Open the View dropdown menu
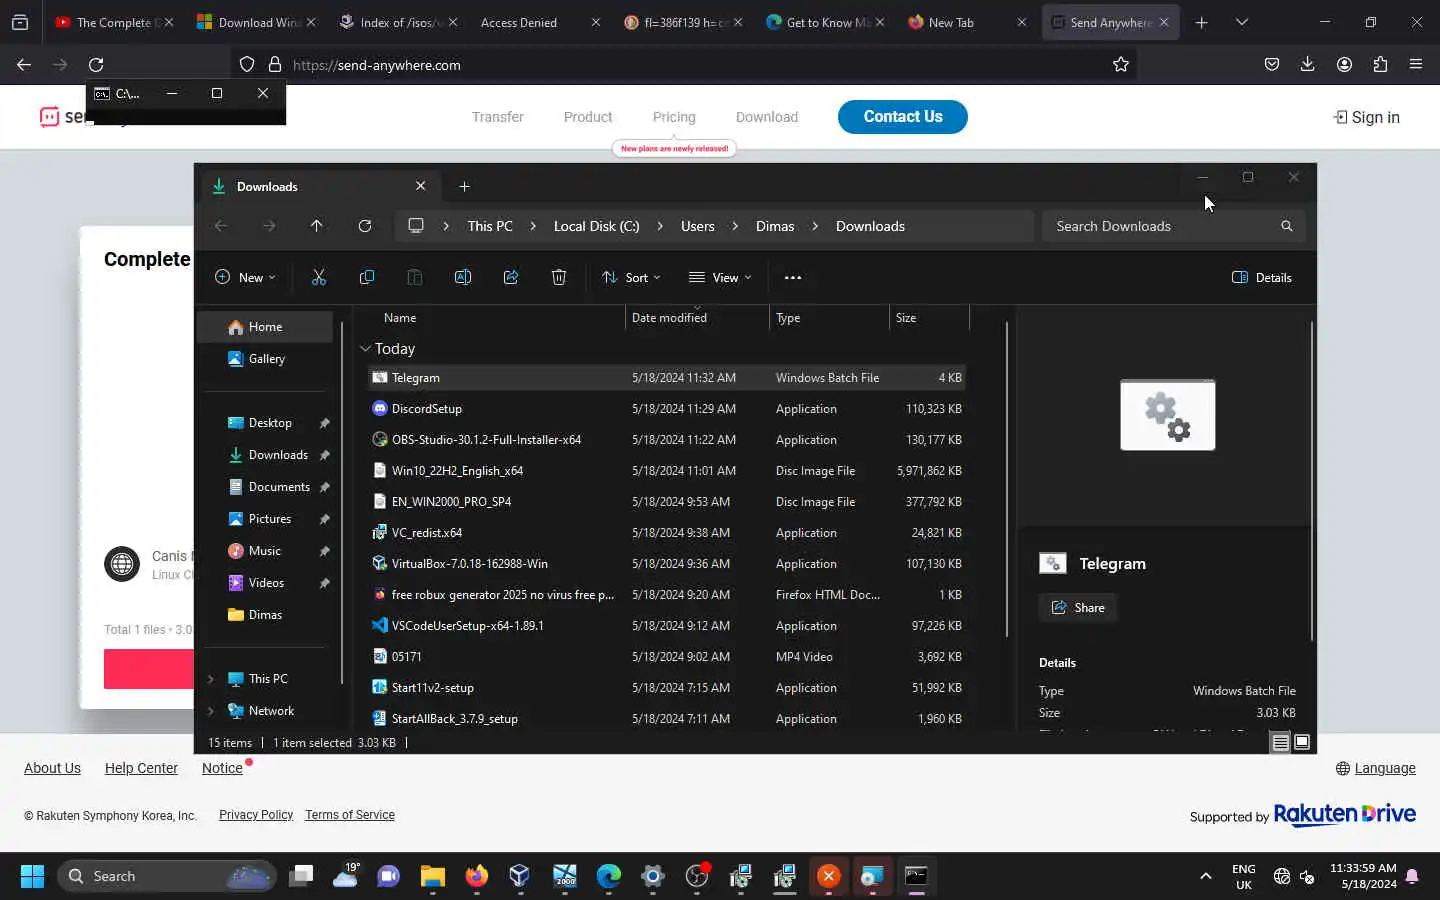This screenshot has width=1440, height=900. coord(720,277)
